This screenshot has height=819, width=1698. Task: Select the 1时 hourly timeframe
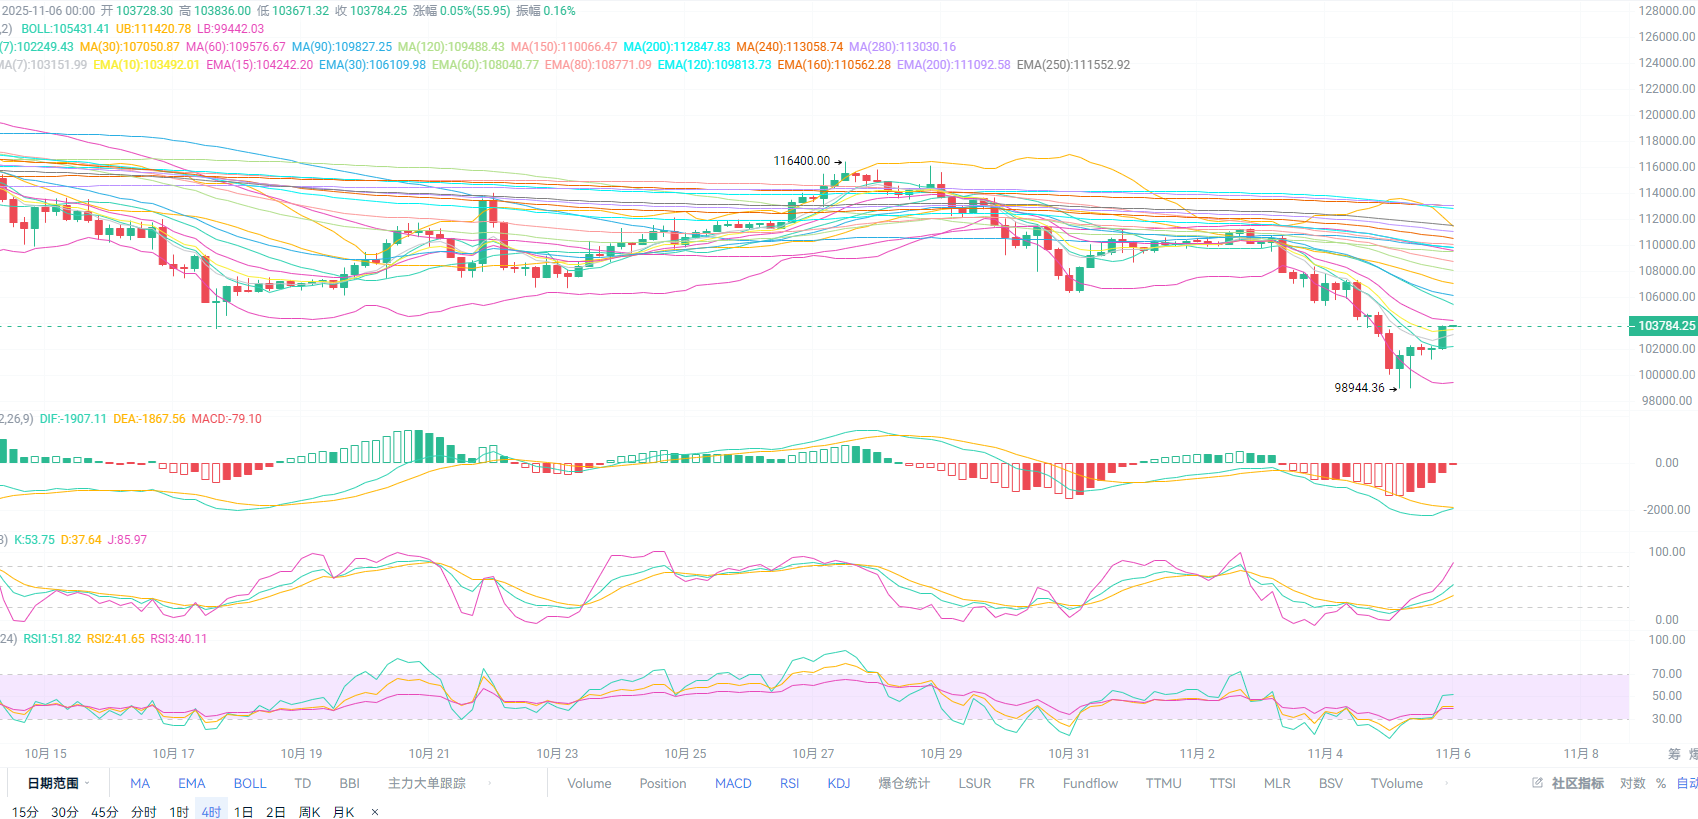(x=179, y=812)
